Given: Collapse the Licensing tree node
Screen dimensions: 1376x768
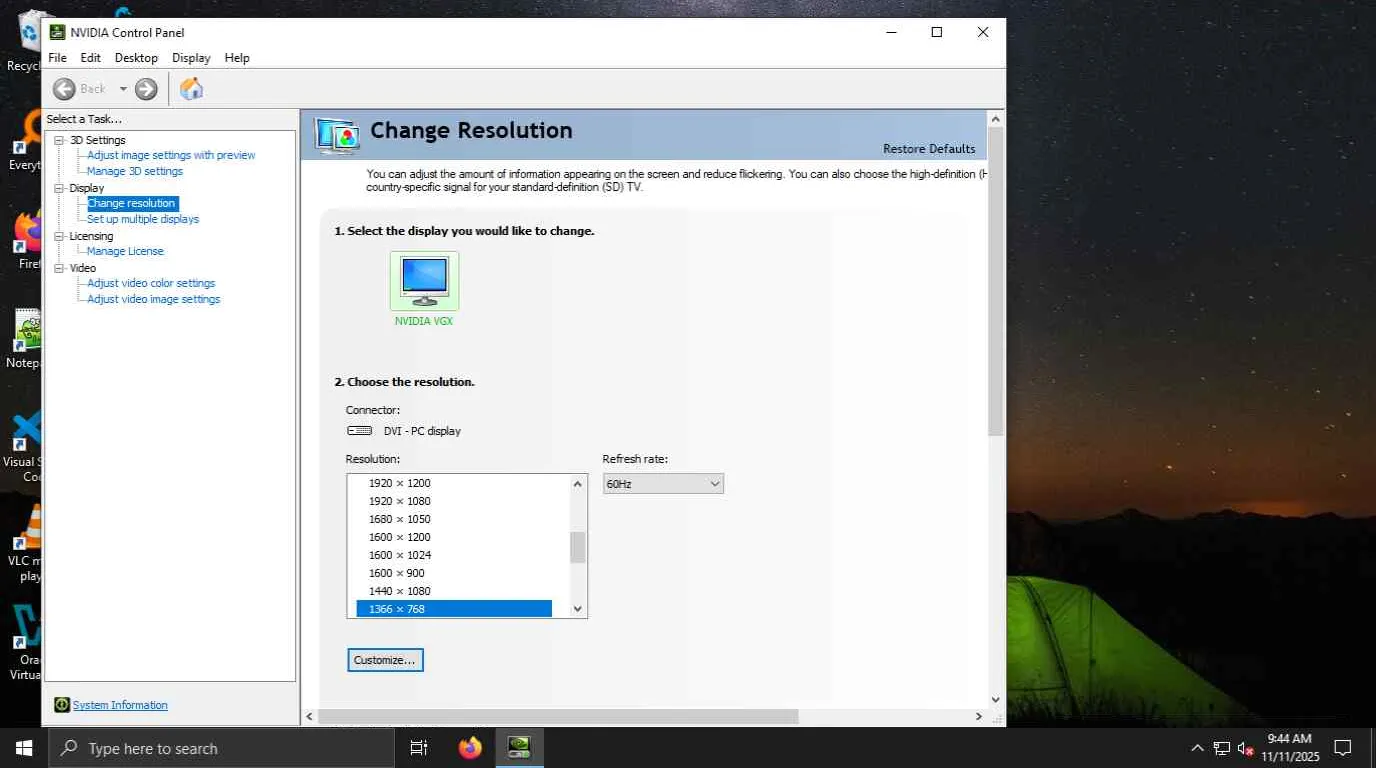Looking at the screenshot, I should point(59,236).
